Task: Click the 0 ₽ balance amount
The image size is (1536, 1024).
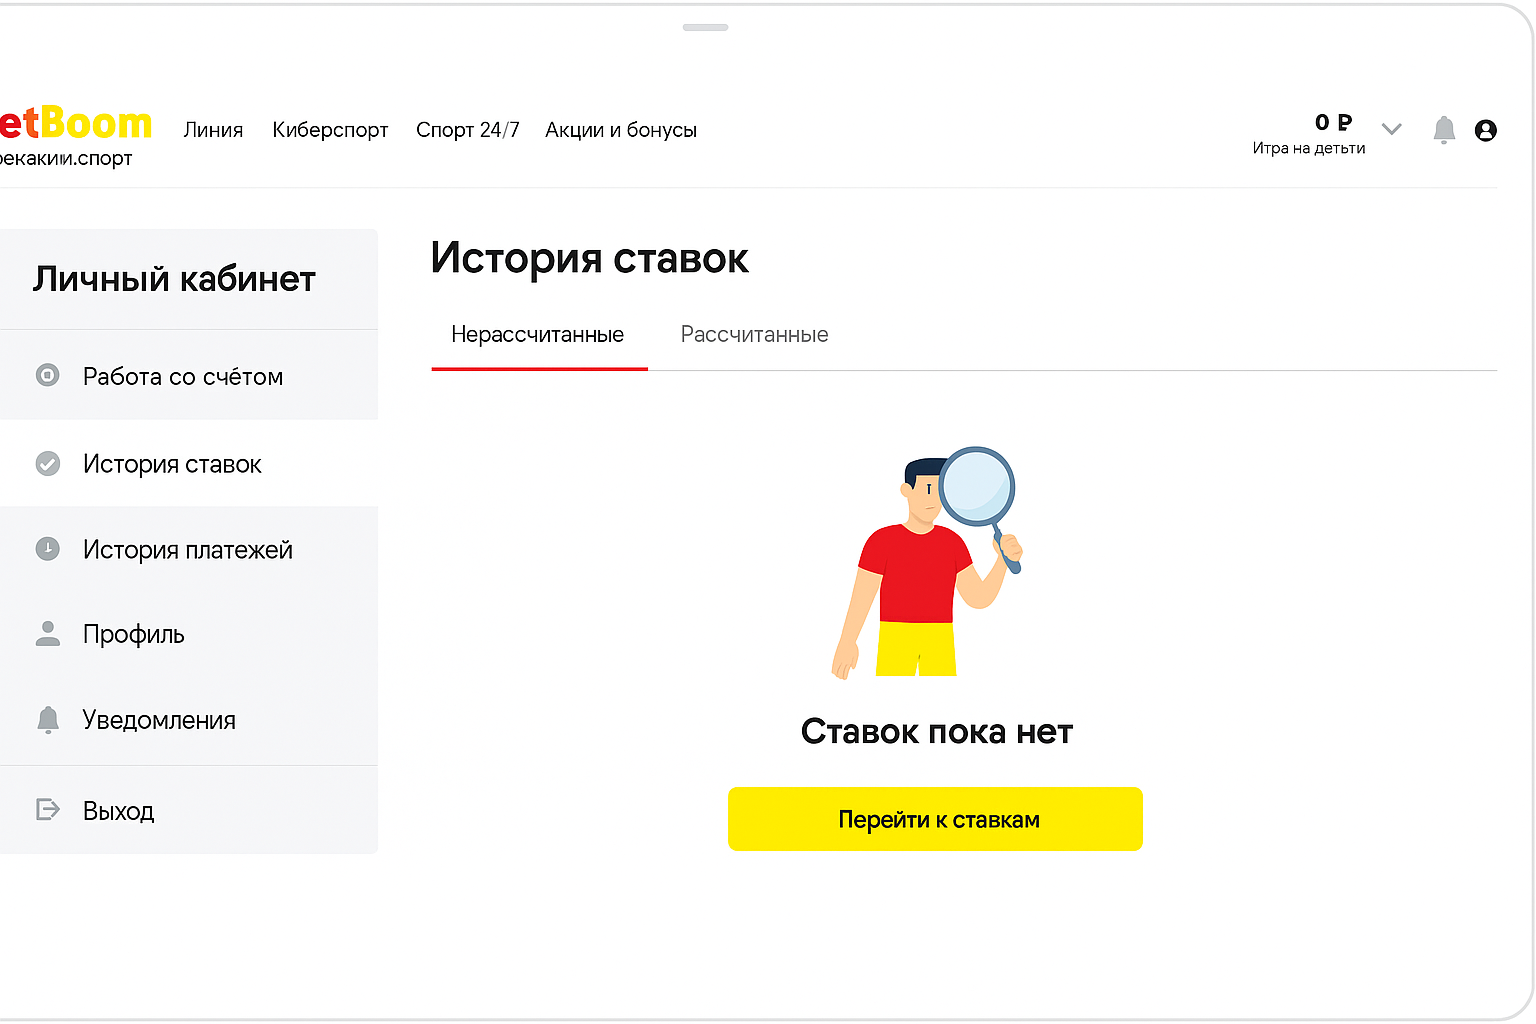Action: pyautogui.click(x=1332, y=123)
